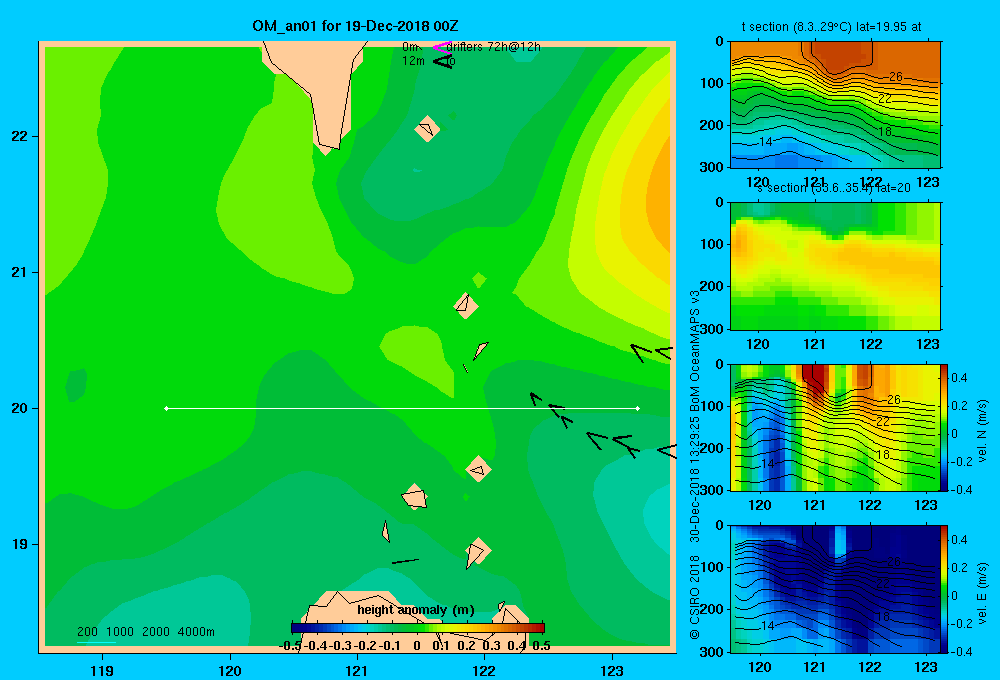Open the salinity section panel
The width and height of the screenshot is (1000, 680).
tap(835, 266)
